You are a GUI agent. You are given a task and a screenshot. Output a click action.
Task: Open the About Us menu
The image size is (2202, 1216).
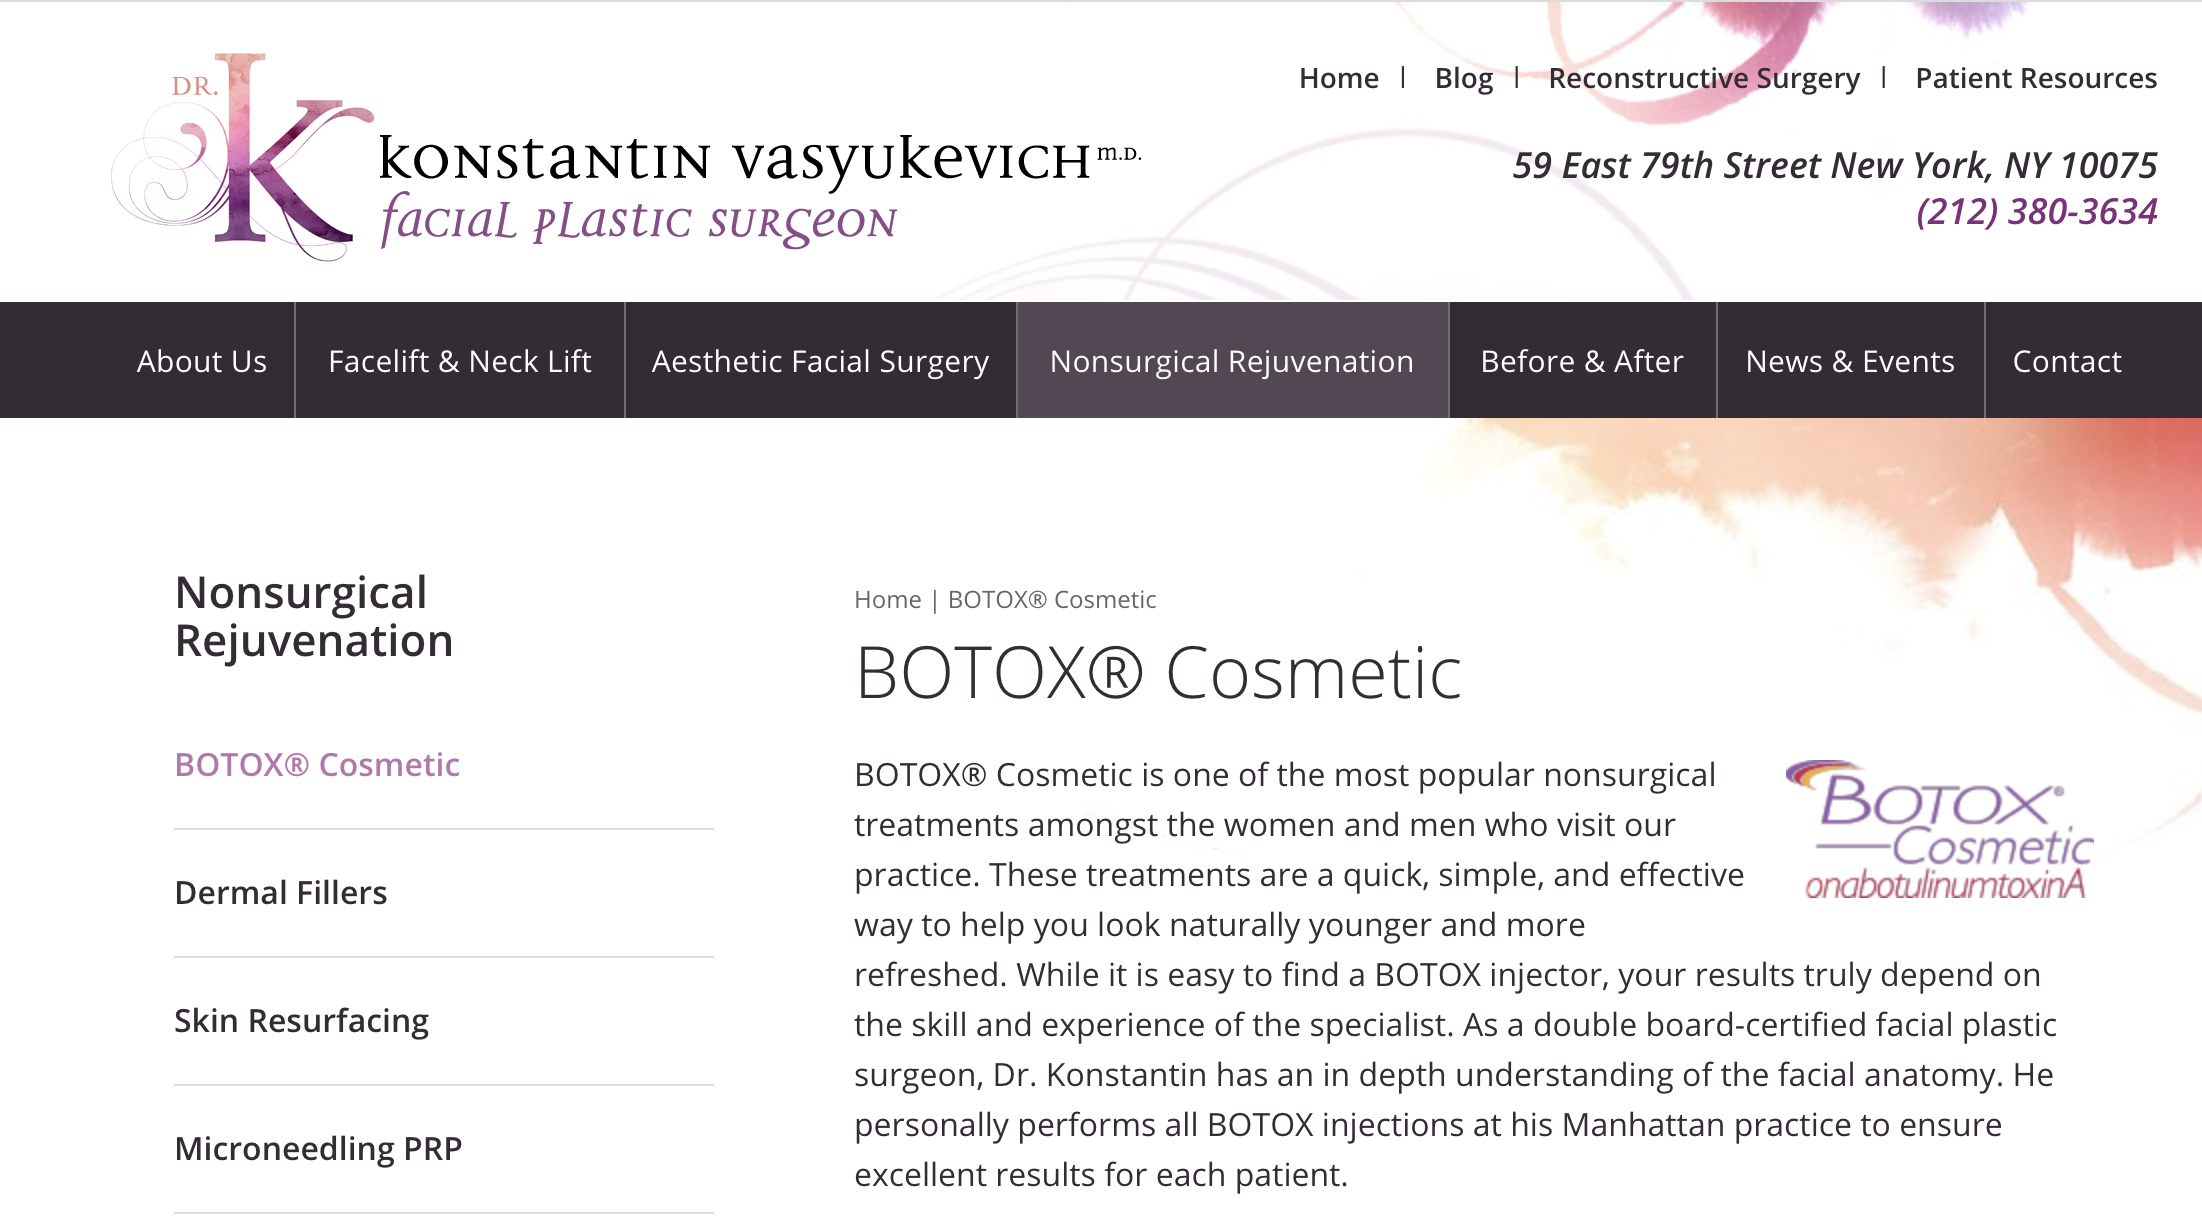(202, 361)
